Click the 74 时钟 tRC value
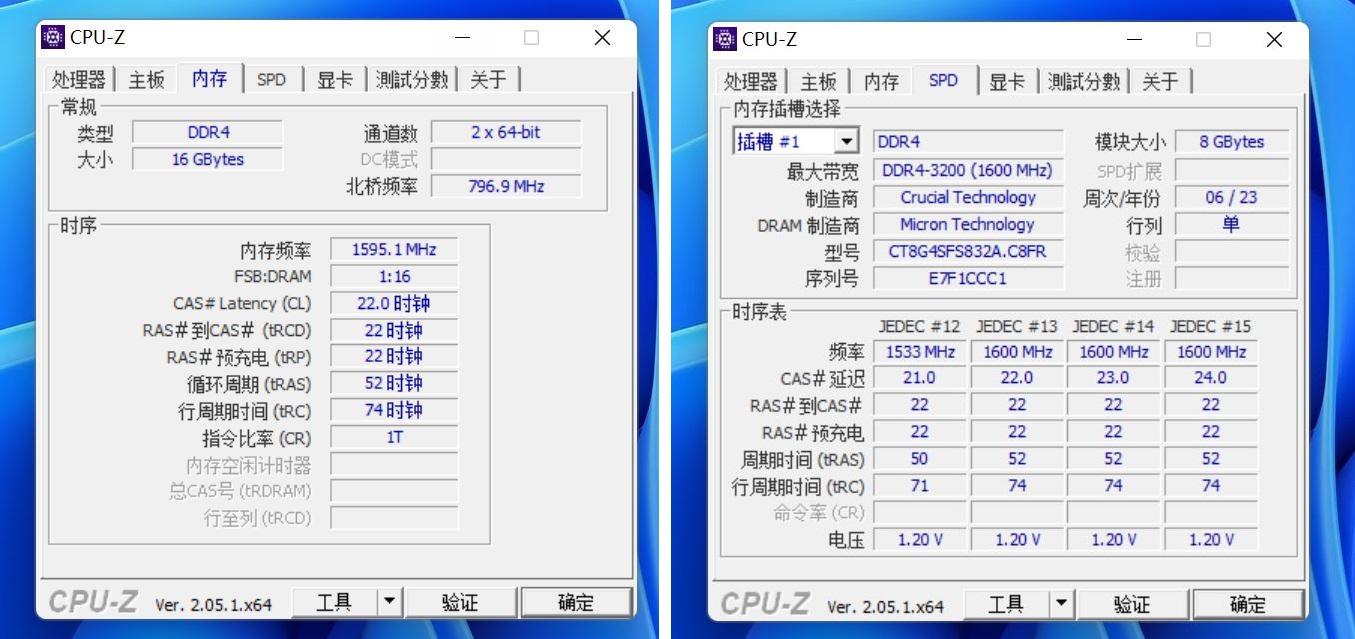The width and height of the screenshot is (1355, 639). point(394,410)
